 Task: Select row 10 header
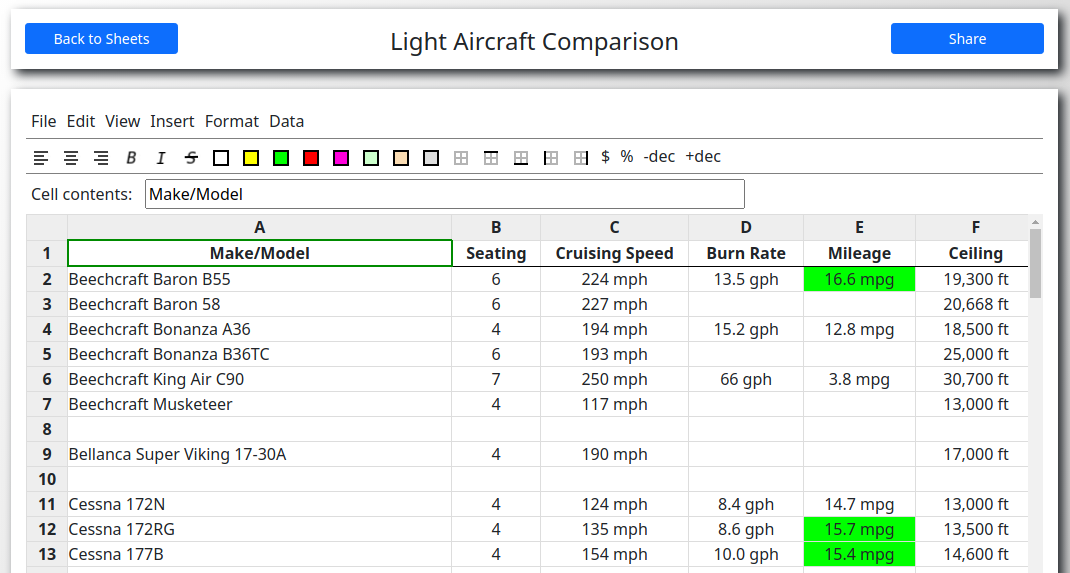click(47, 479)
